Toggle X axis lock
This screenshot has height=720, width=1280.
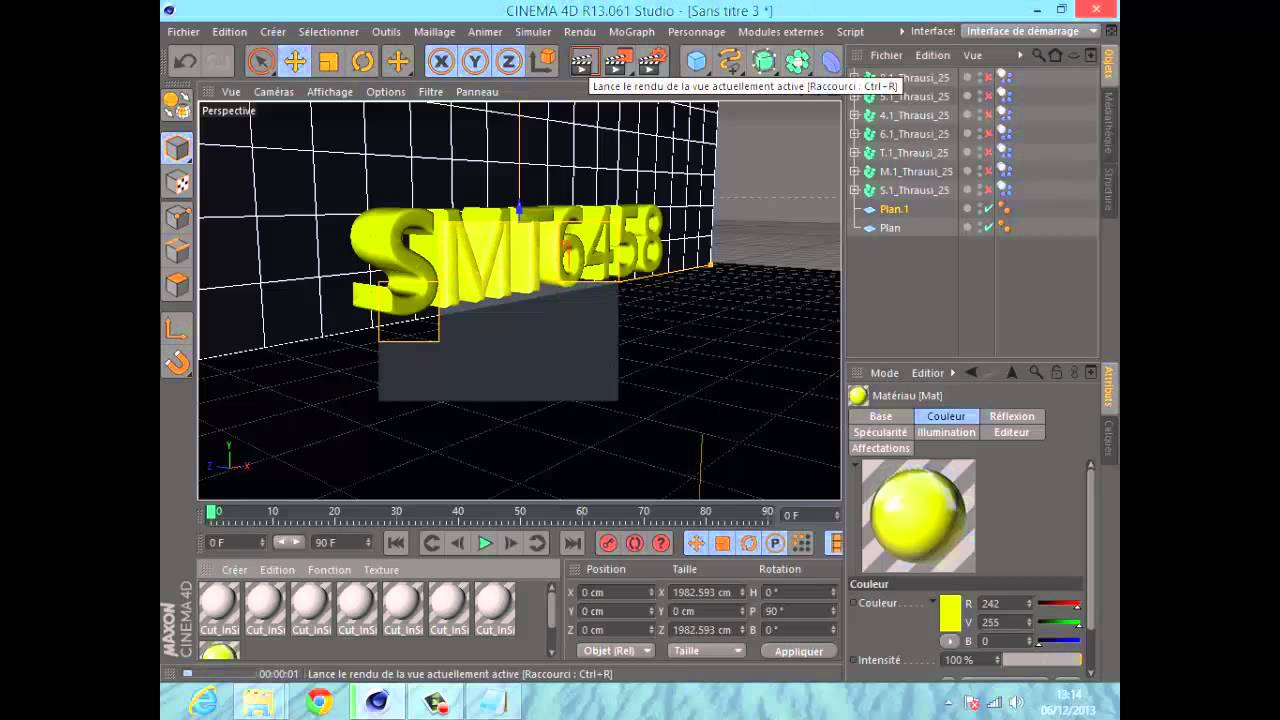(x=441, y=62)
